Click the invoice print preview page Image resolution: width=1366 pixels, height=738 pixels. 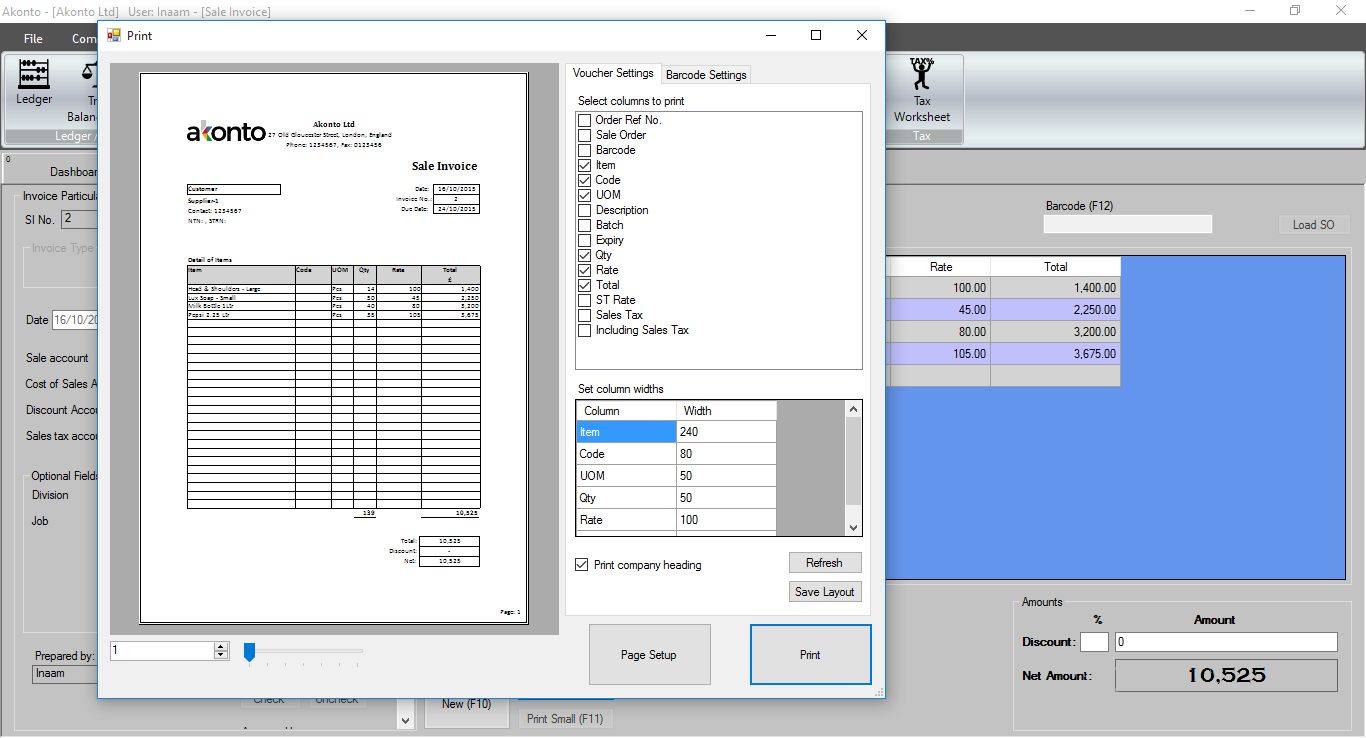pyautogui.click(x=333, y=348)
